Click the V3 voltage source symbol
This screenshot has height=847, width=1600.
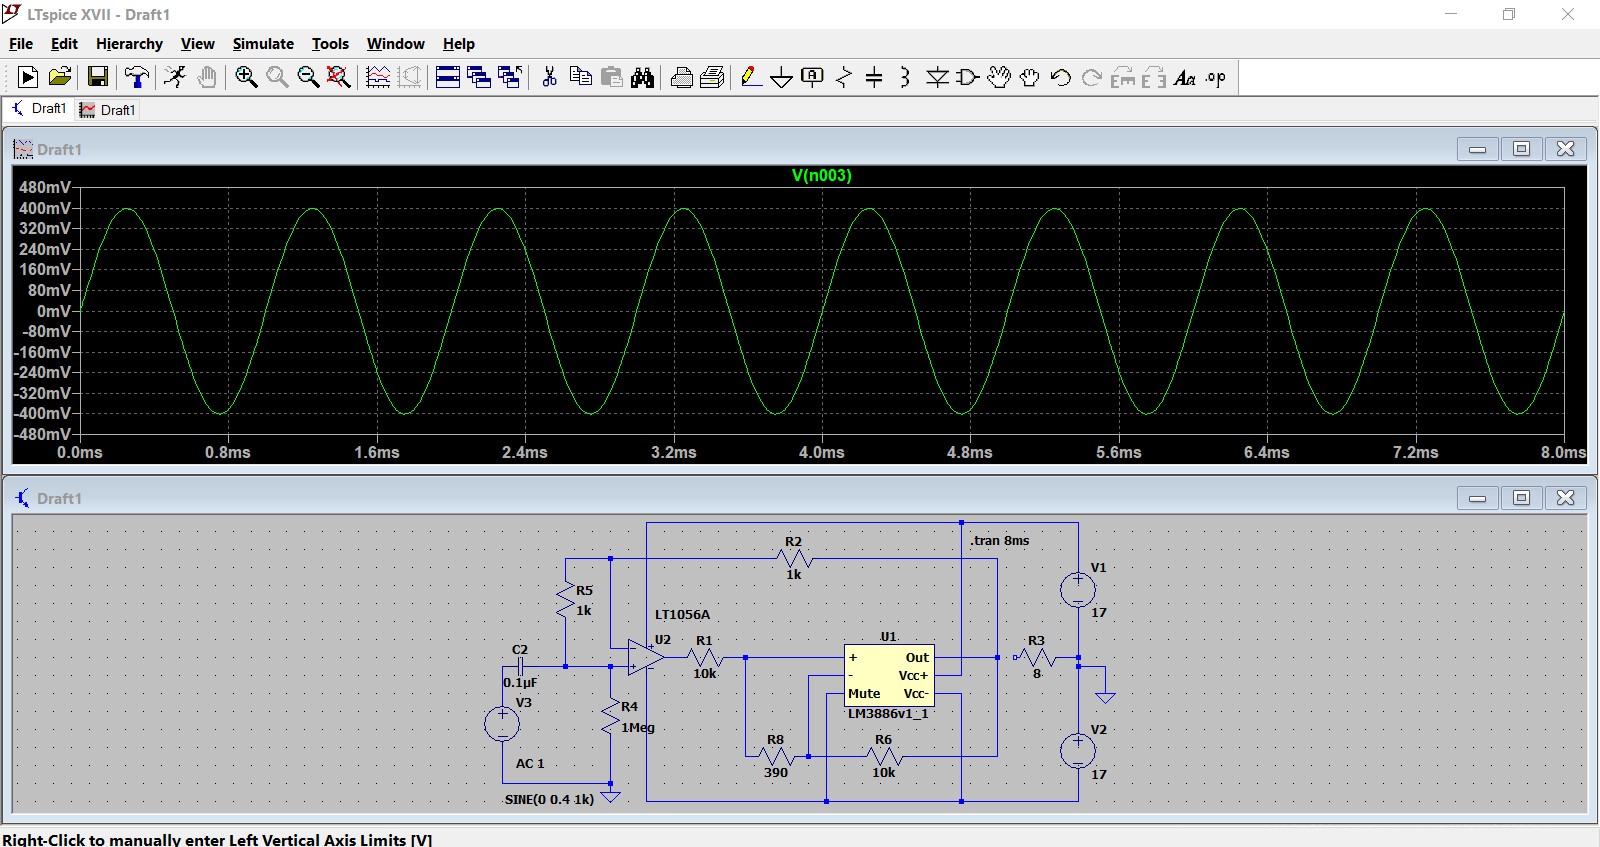(x=502, y=723)
